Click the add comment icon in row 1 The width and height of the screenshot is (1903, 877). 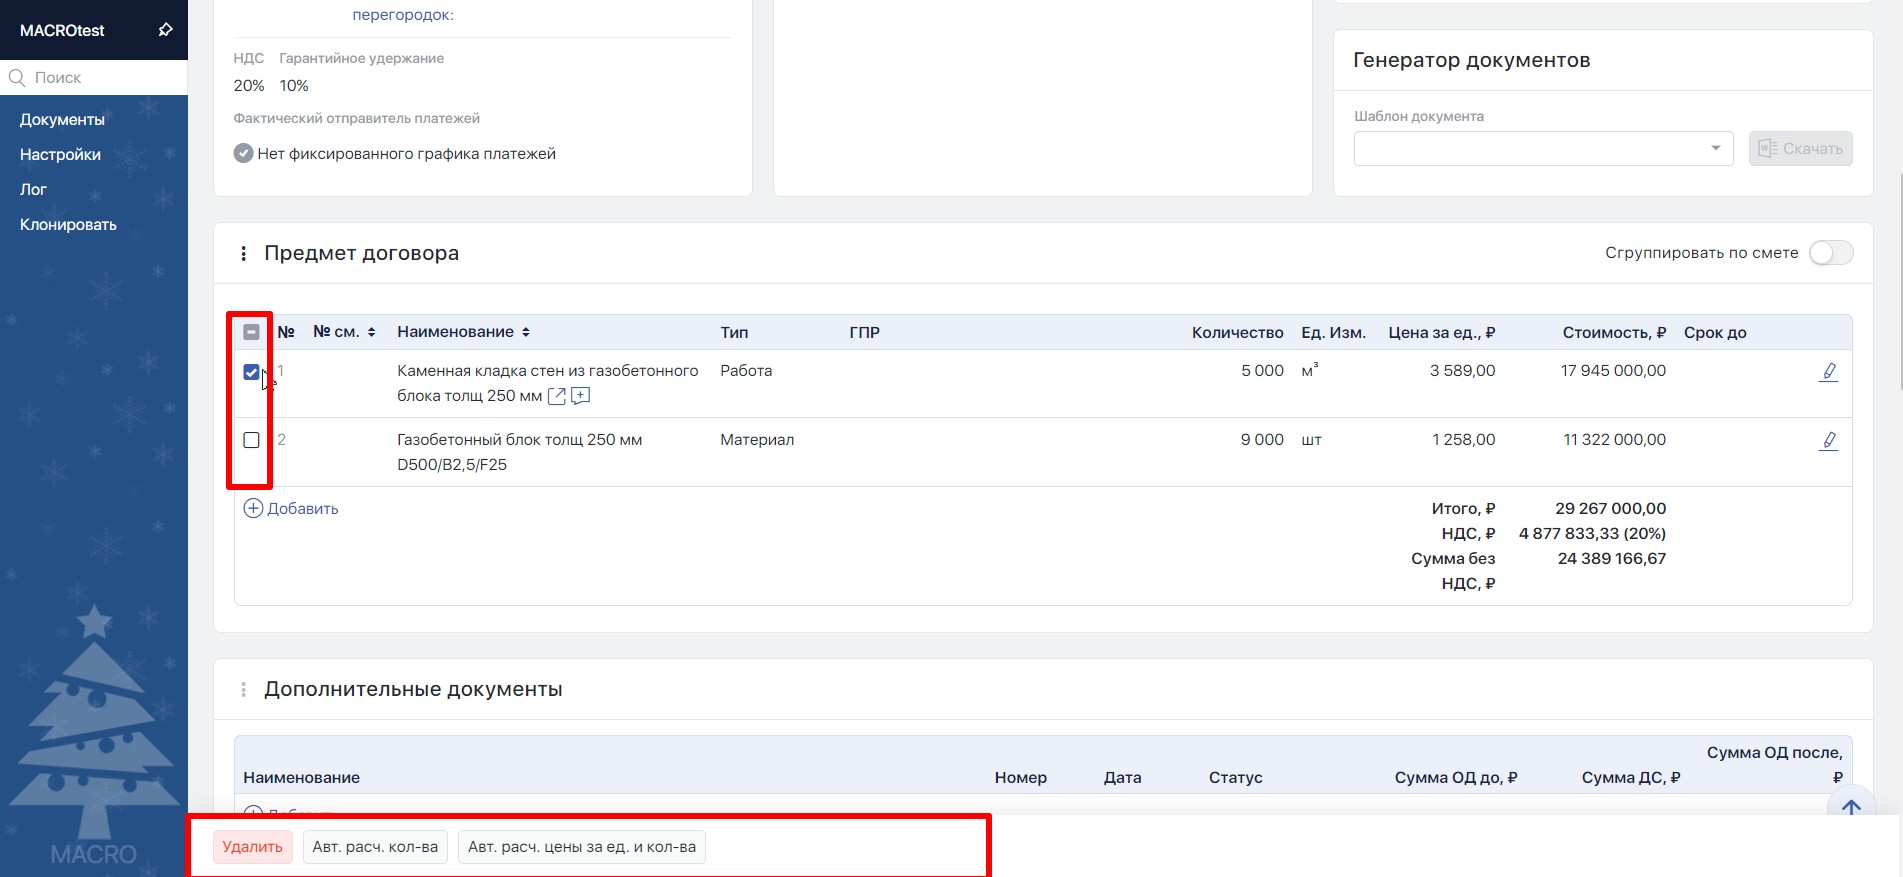click(580, 396)
